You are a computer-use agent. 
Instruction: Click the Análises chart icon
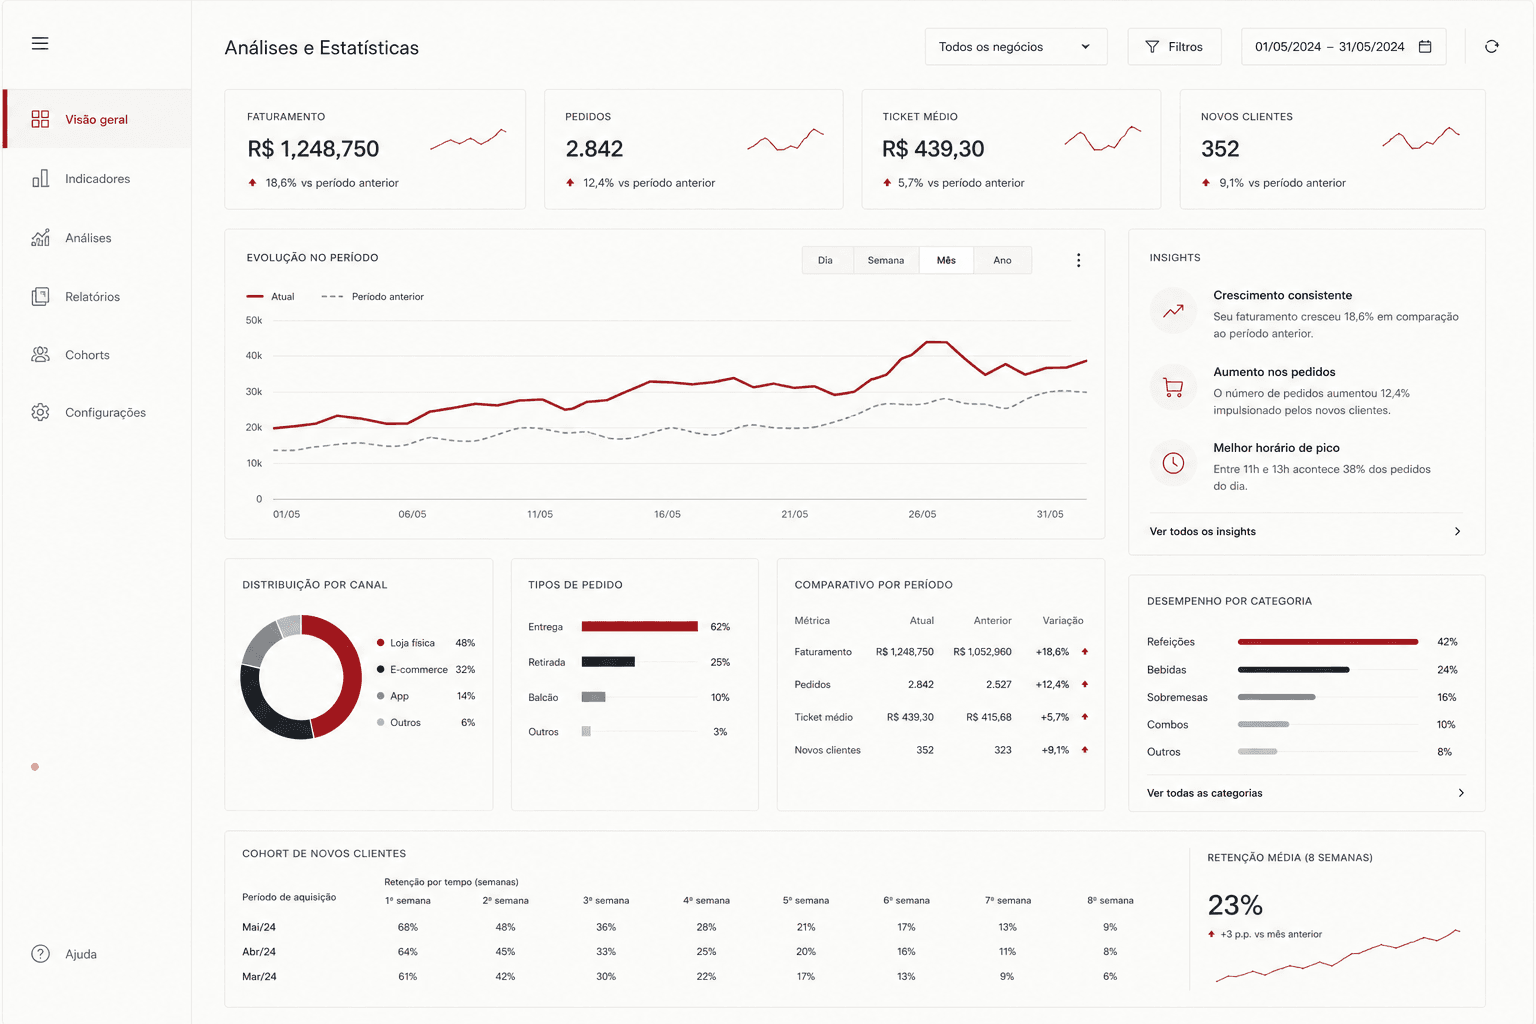click(x=40, y=238)
